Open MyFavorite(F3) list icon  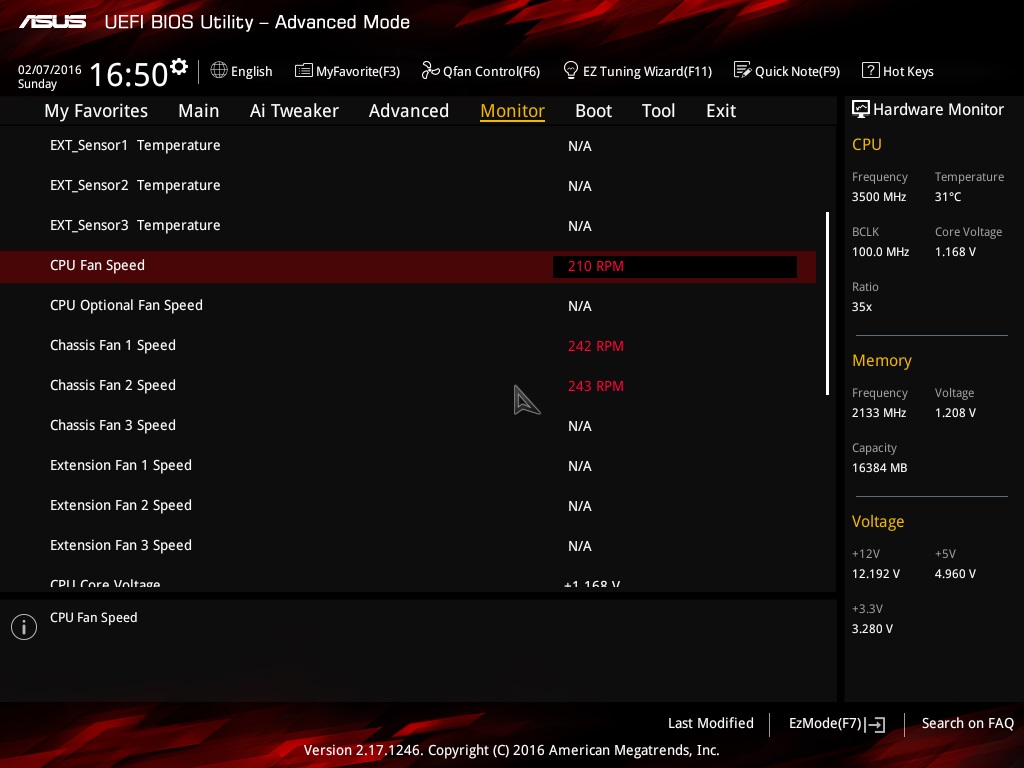click(x=304, y=71)
